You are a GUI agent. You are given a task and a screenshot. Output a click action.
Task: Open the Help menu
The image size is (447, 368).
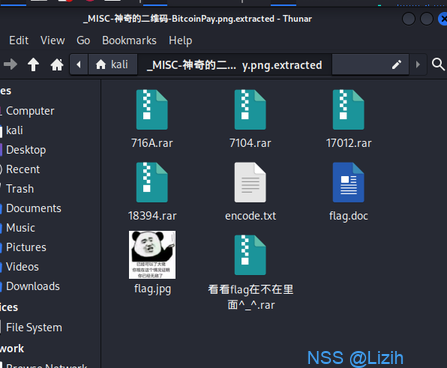click(x=180, y=41)
